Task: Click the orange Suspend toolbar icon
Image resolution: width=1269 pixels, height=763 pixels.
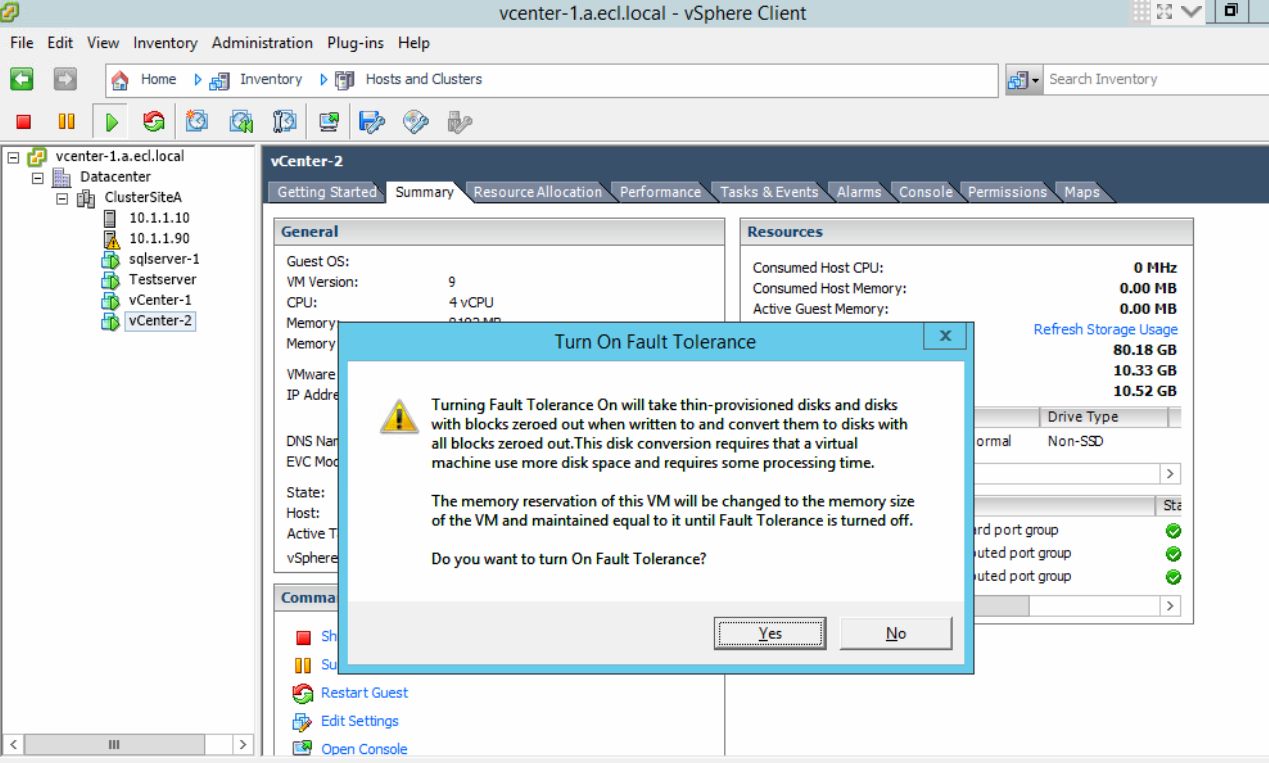Action: coord(66,122)
